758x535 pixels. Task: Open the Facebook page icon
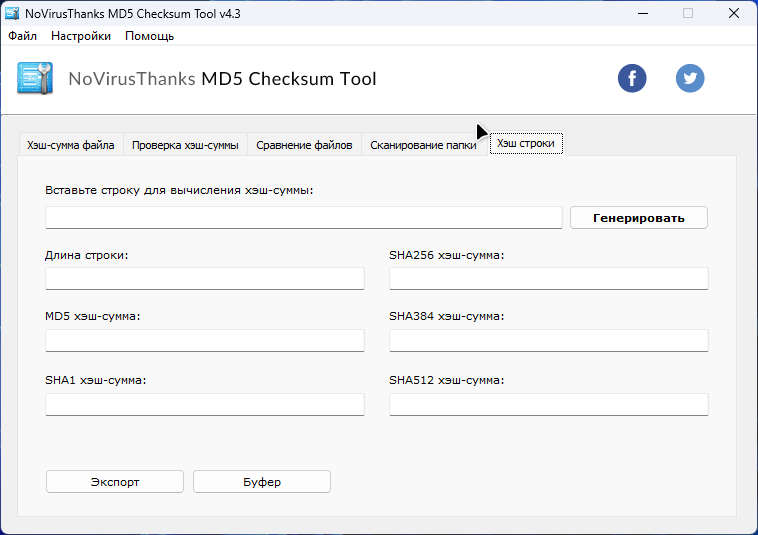[x=632, y=78]
